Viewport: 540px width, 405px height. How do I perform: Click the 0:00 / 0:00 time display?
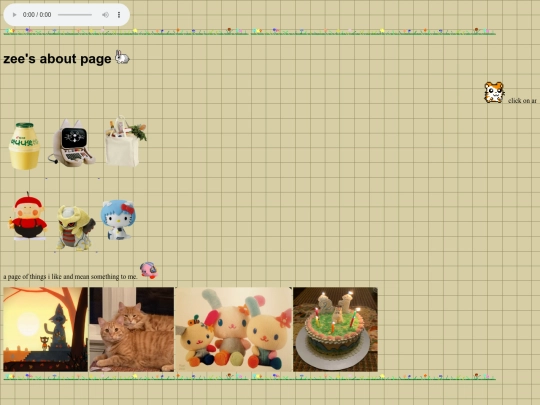[x=37, y=15]
